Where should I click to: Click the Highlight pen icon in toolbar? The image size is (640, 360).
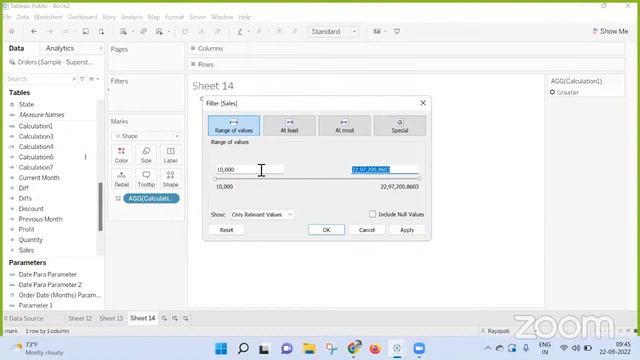(240, 31)
